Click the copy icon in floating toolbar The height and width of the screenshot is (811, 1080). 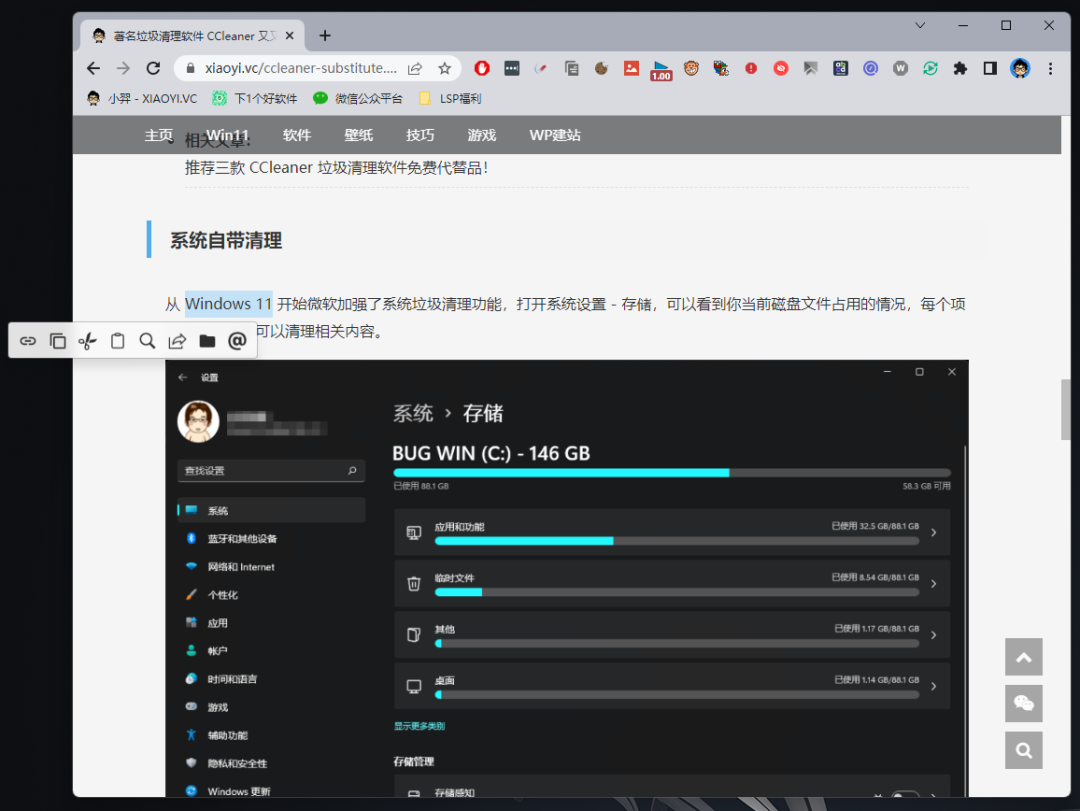click(58, 340)
